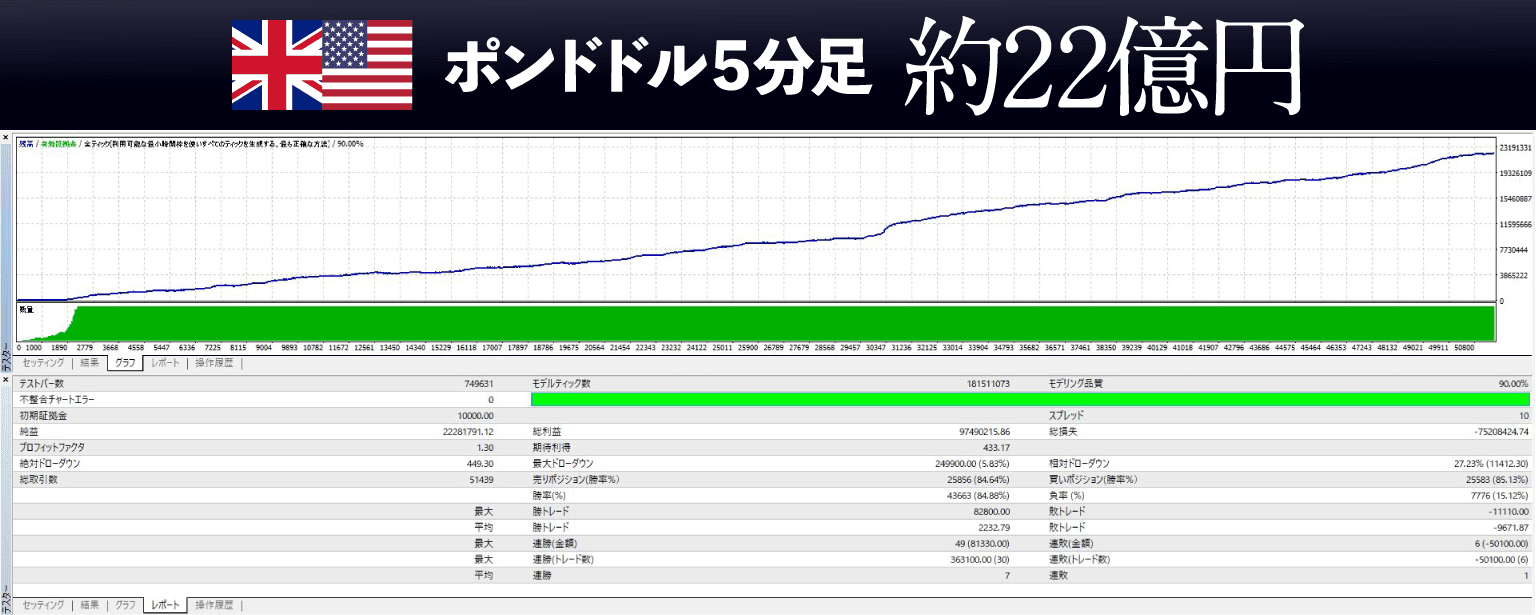1536x615 pixels.
Task: Open セッティング tab below the graph panel
Action: pyautogui.click(x=43, y=363)
